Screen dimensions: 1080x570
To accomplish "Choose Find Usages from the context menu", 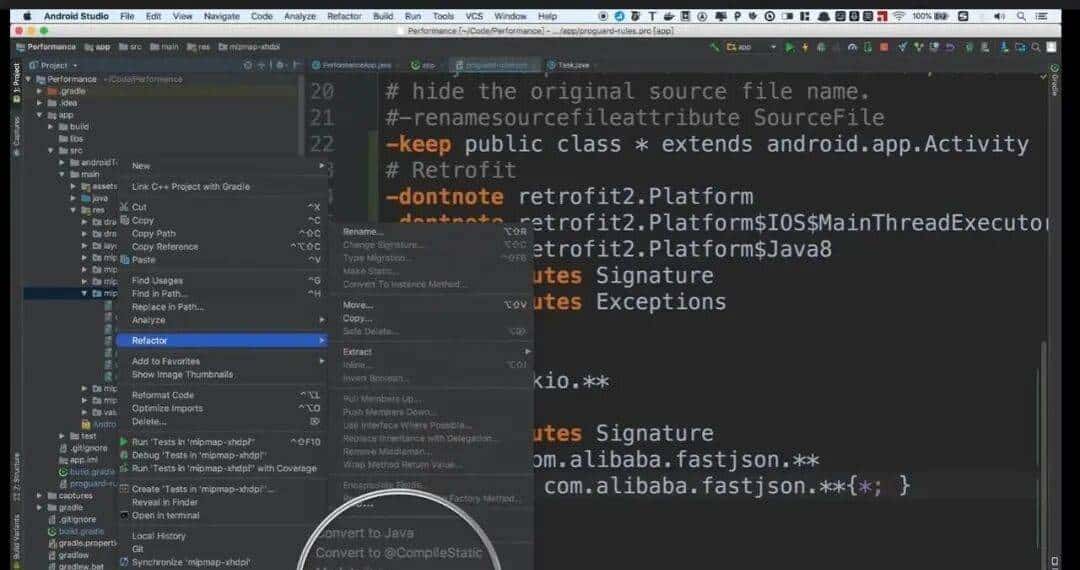I will [x=157, y=281].
